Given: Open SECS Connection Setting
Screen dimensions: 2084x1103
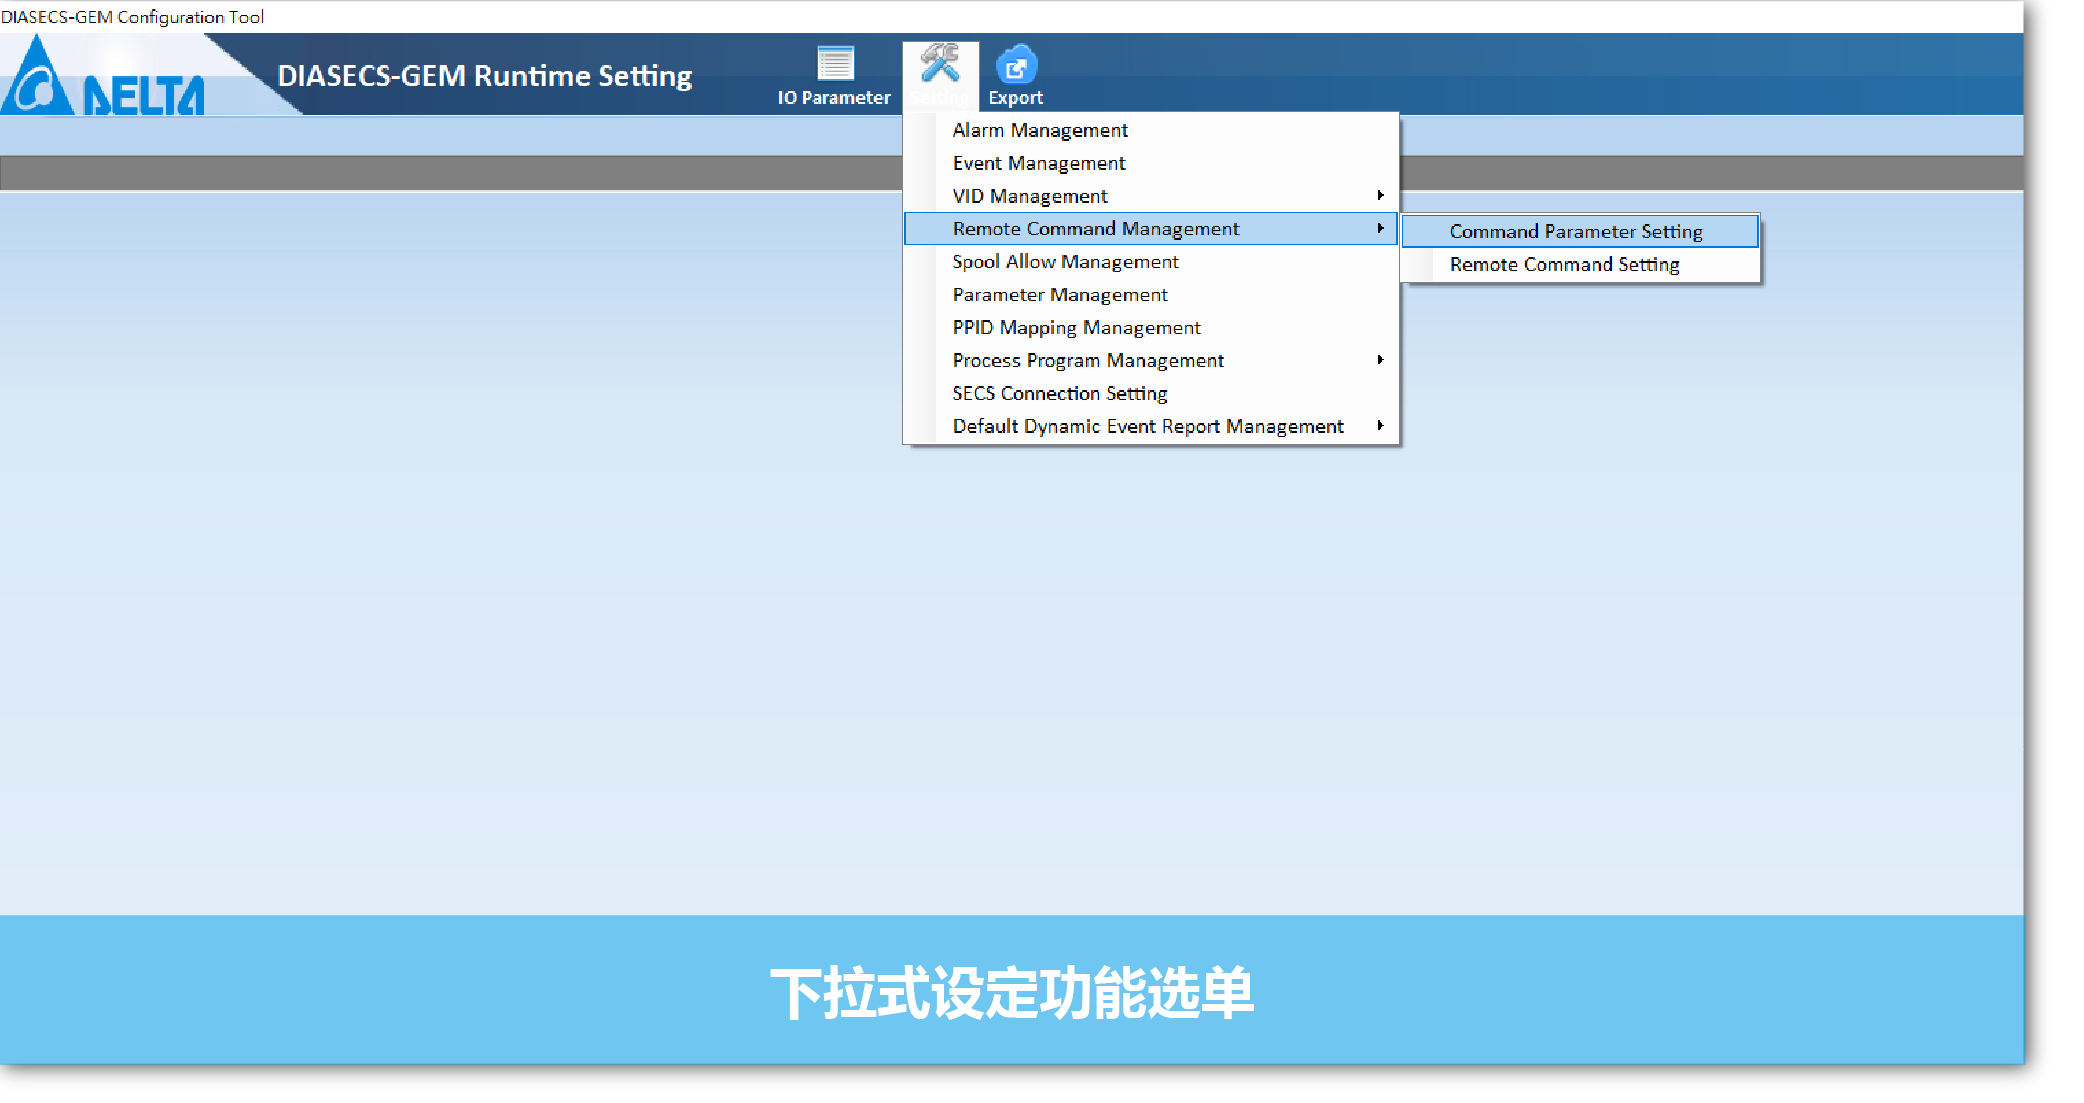Looking at the screenshot, I should 1060,393.
